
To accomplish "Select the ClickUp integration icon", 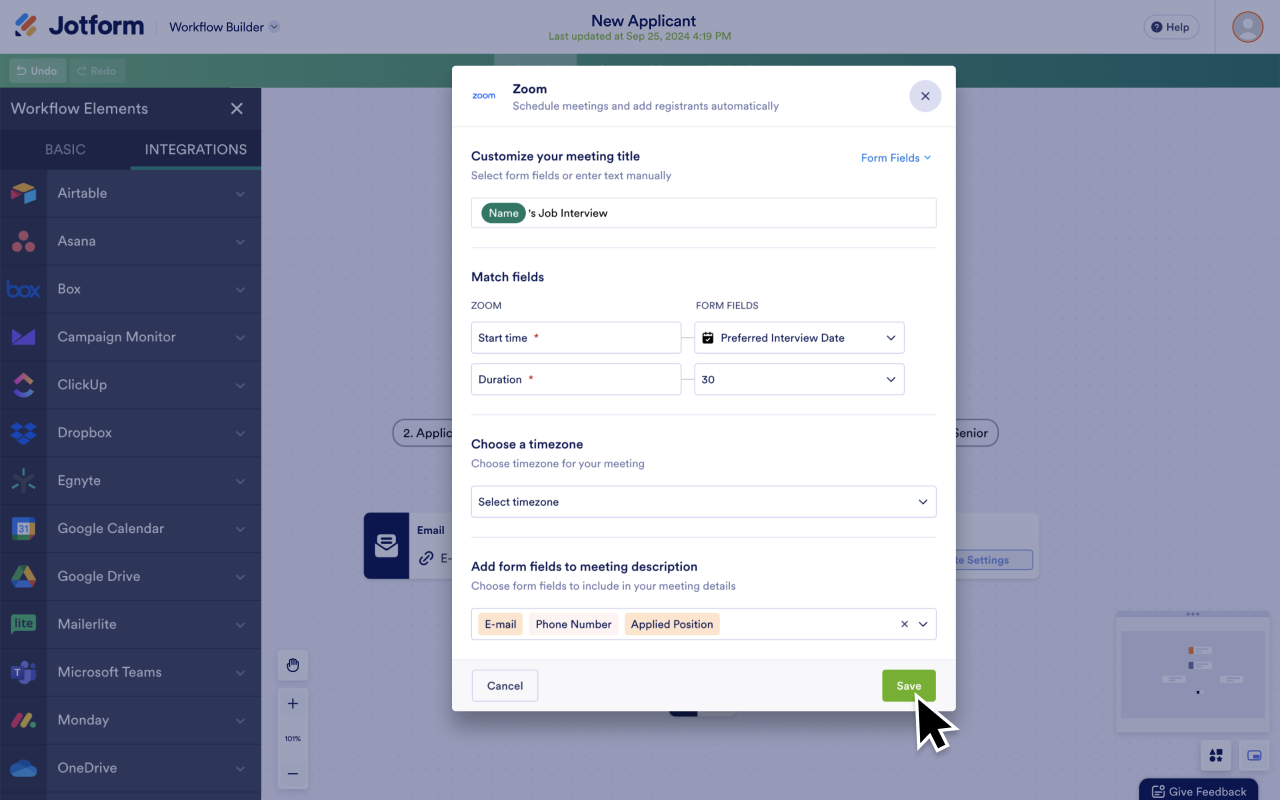I will click(x=23, y=385).
